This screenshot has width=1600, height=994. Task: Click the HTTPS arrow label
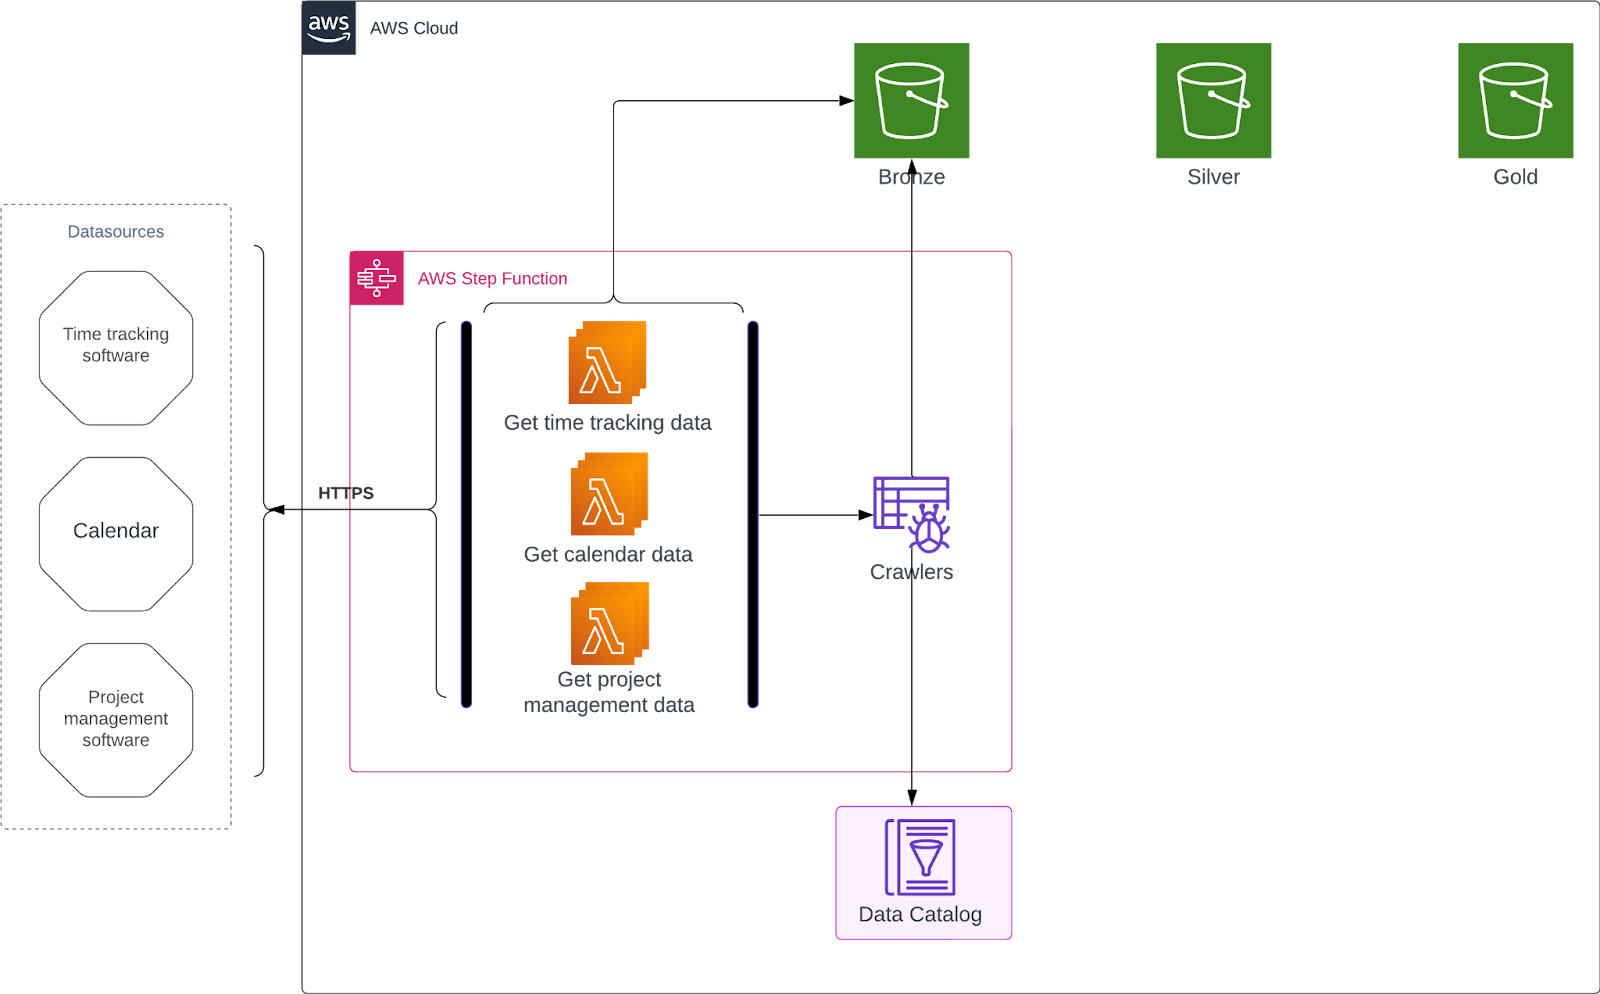tap(346, 493)
